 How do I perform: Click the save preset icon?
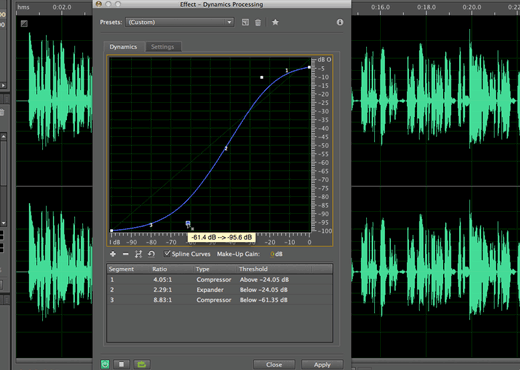245,22
